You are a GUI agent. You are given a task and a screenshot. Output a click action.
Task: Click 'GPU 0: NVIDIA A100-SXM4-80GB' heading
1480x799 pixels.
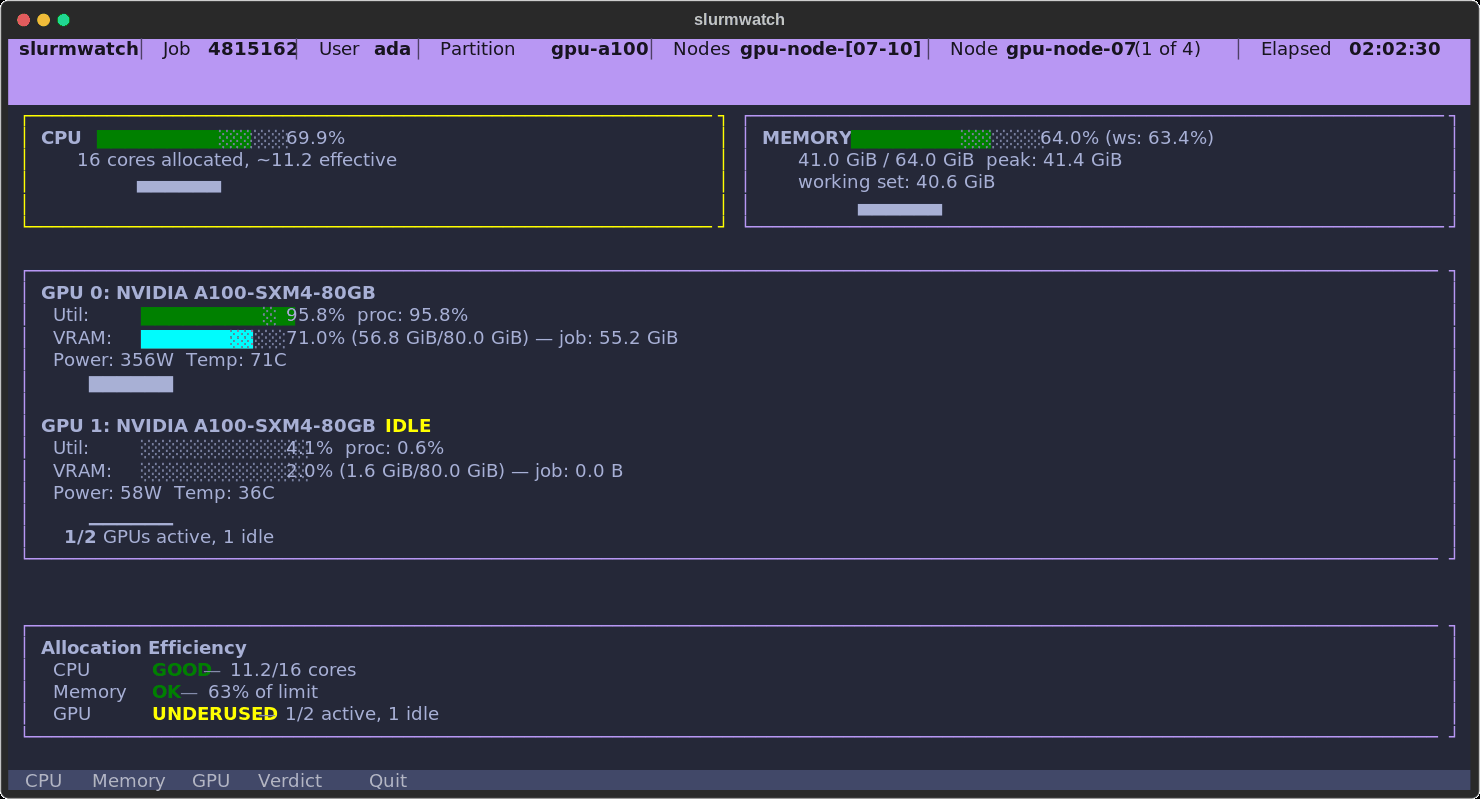(208, 293)
